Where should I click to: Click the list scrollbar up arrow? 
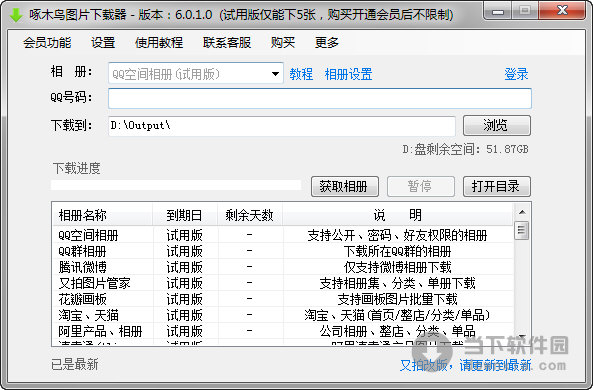522,212
